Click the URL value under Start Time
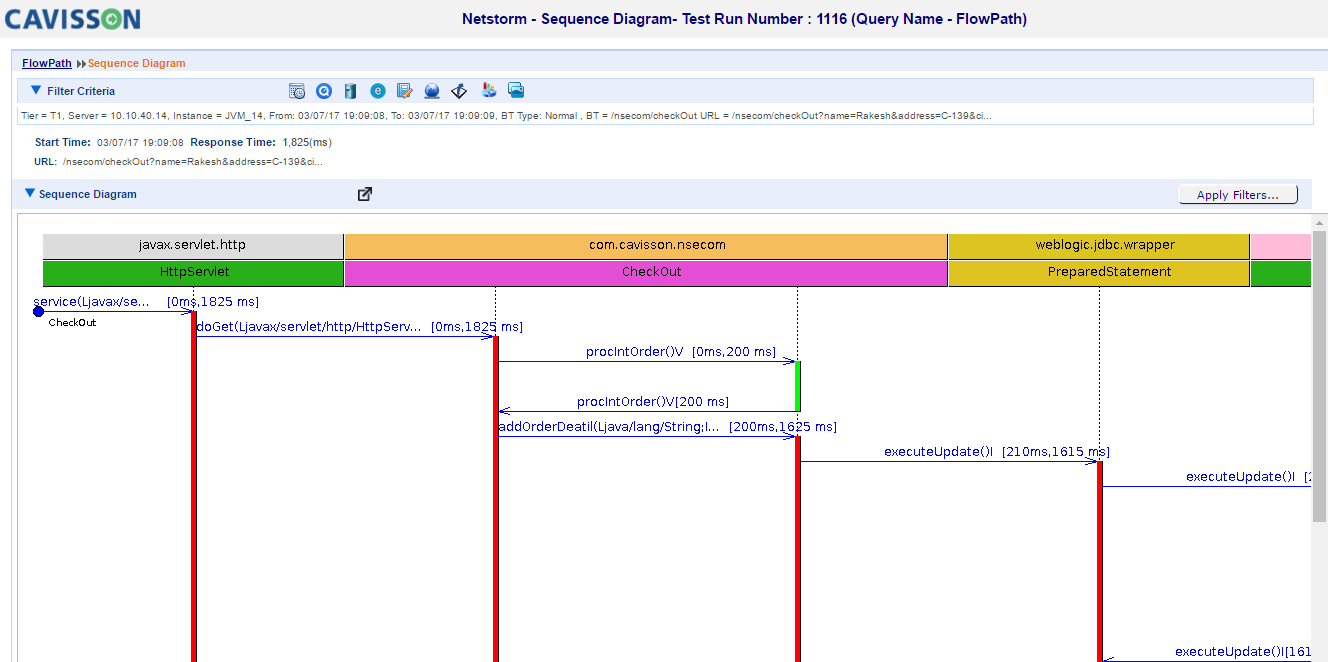The image size is (1328, 662). pyautogui.click(x=192, y=161)
